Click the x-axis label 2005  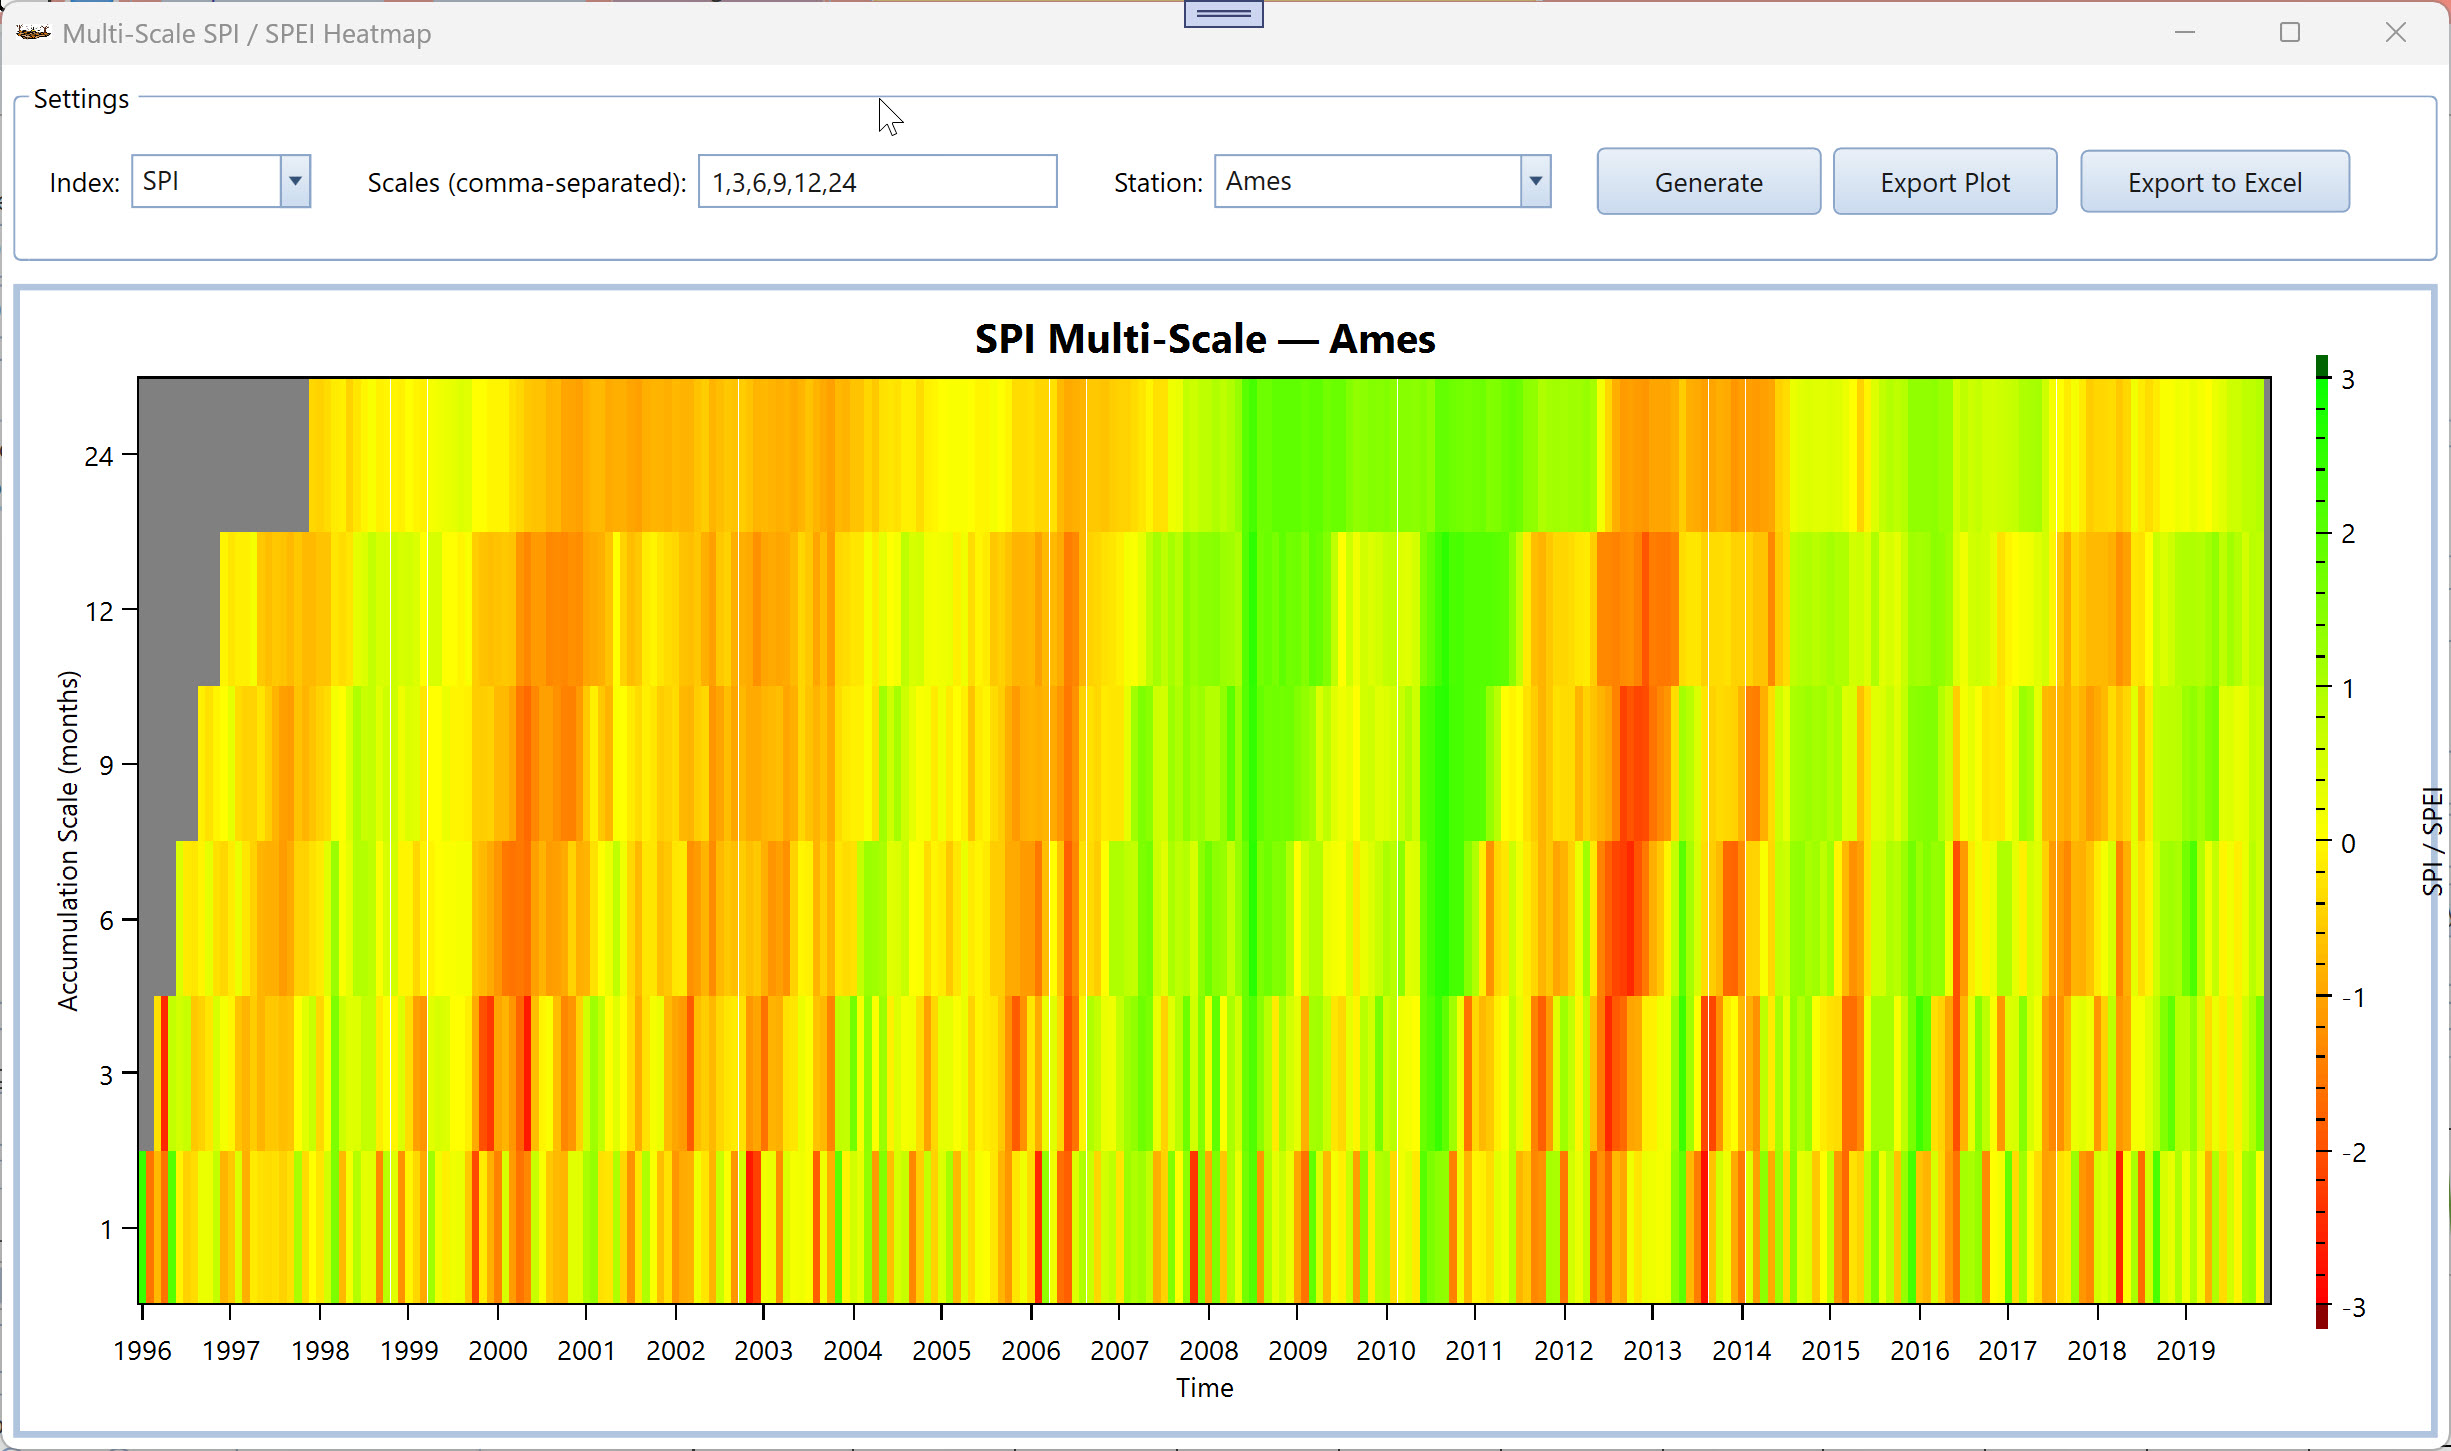coord(941,1351)
